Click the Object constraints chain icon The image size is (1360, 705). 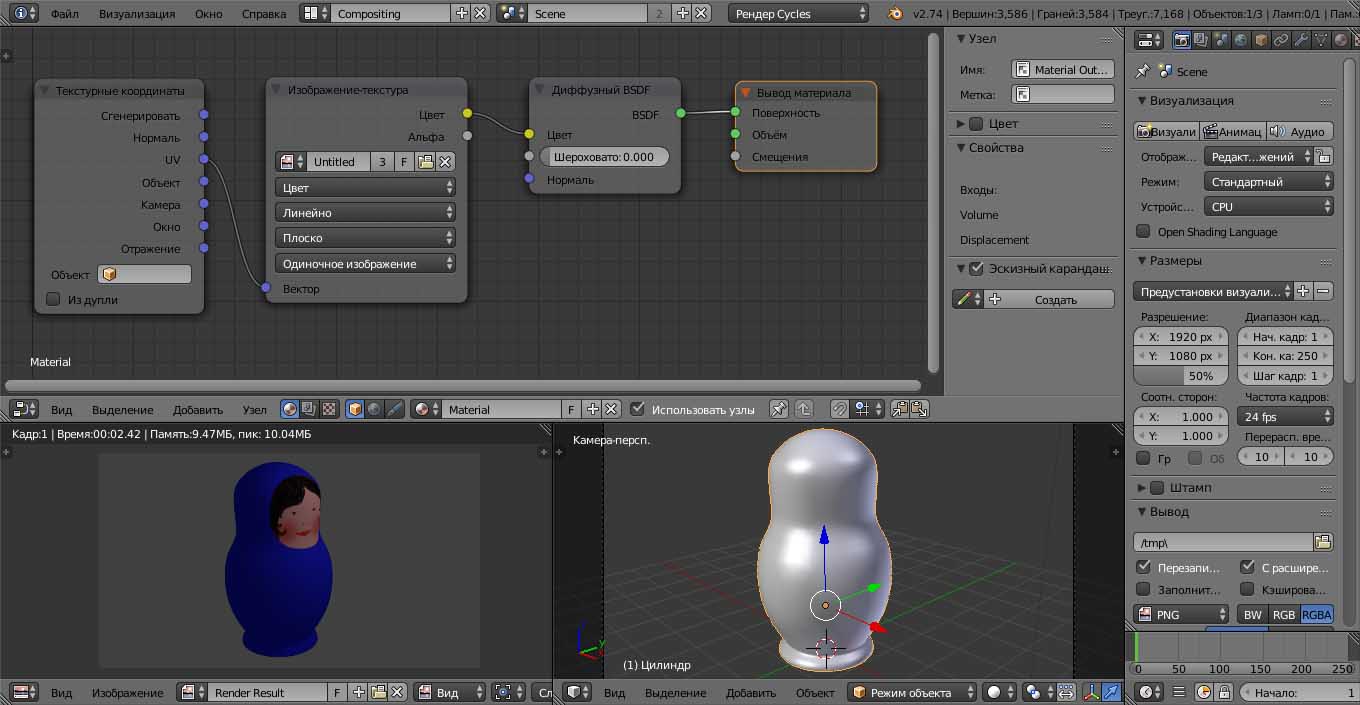click(x=1281, y=40)
